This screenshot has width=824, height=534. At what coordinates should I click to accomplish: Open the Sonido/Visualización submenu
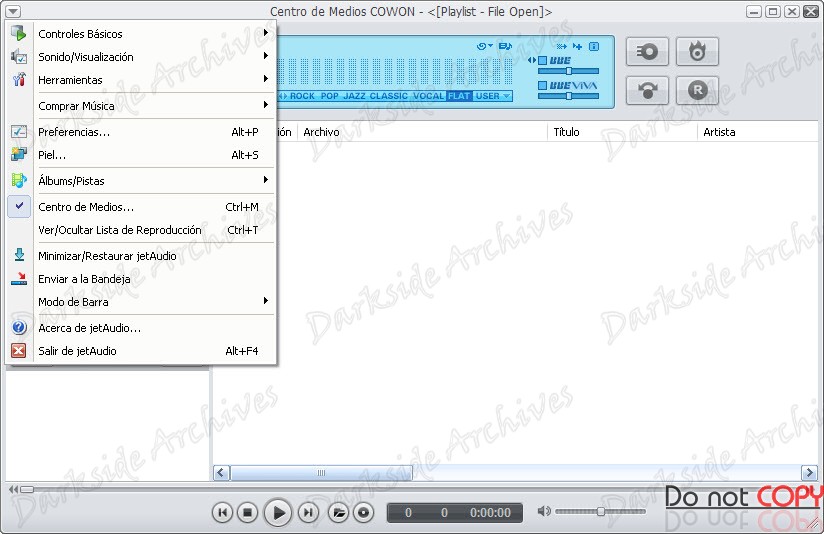pos(141,57)
